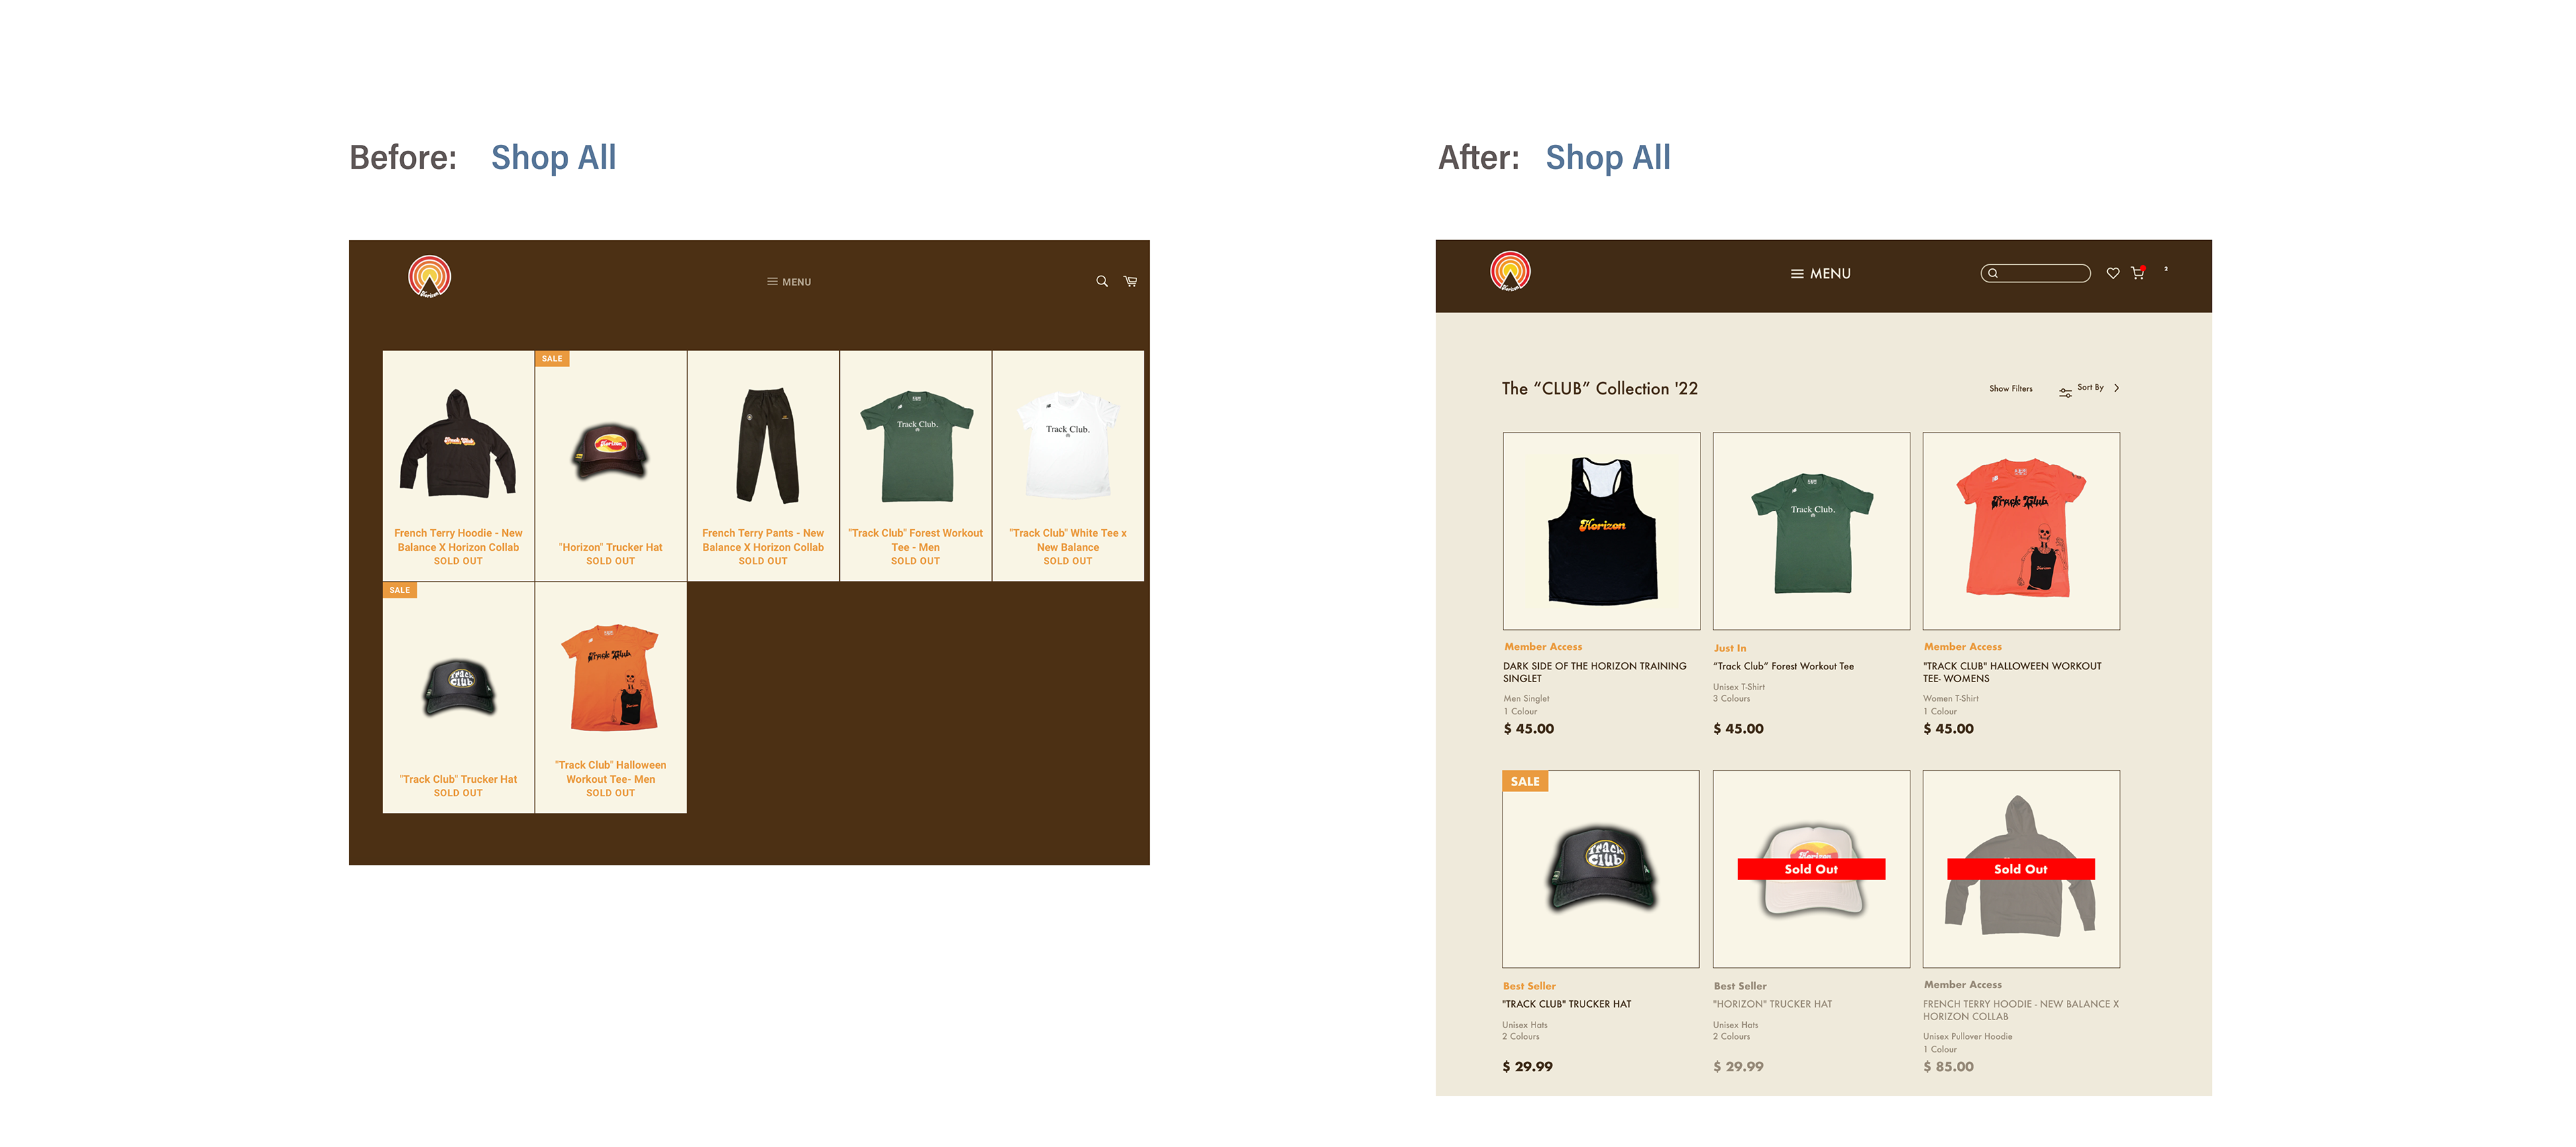Open French Terry Pants product in Before grid

coord(763,466)
